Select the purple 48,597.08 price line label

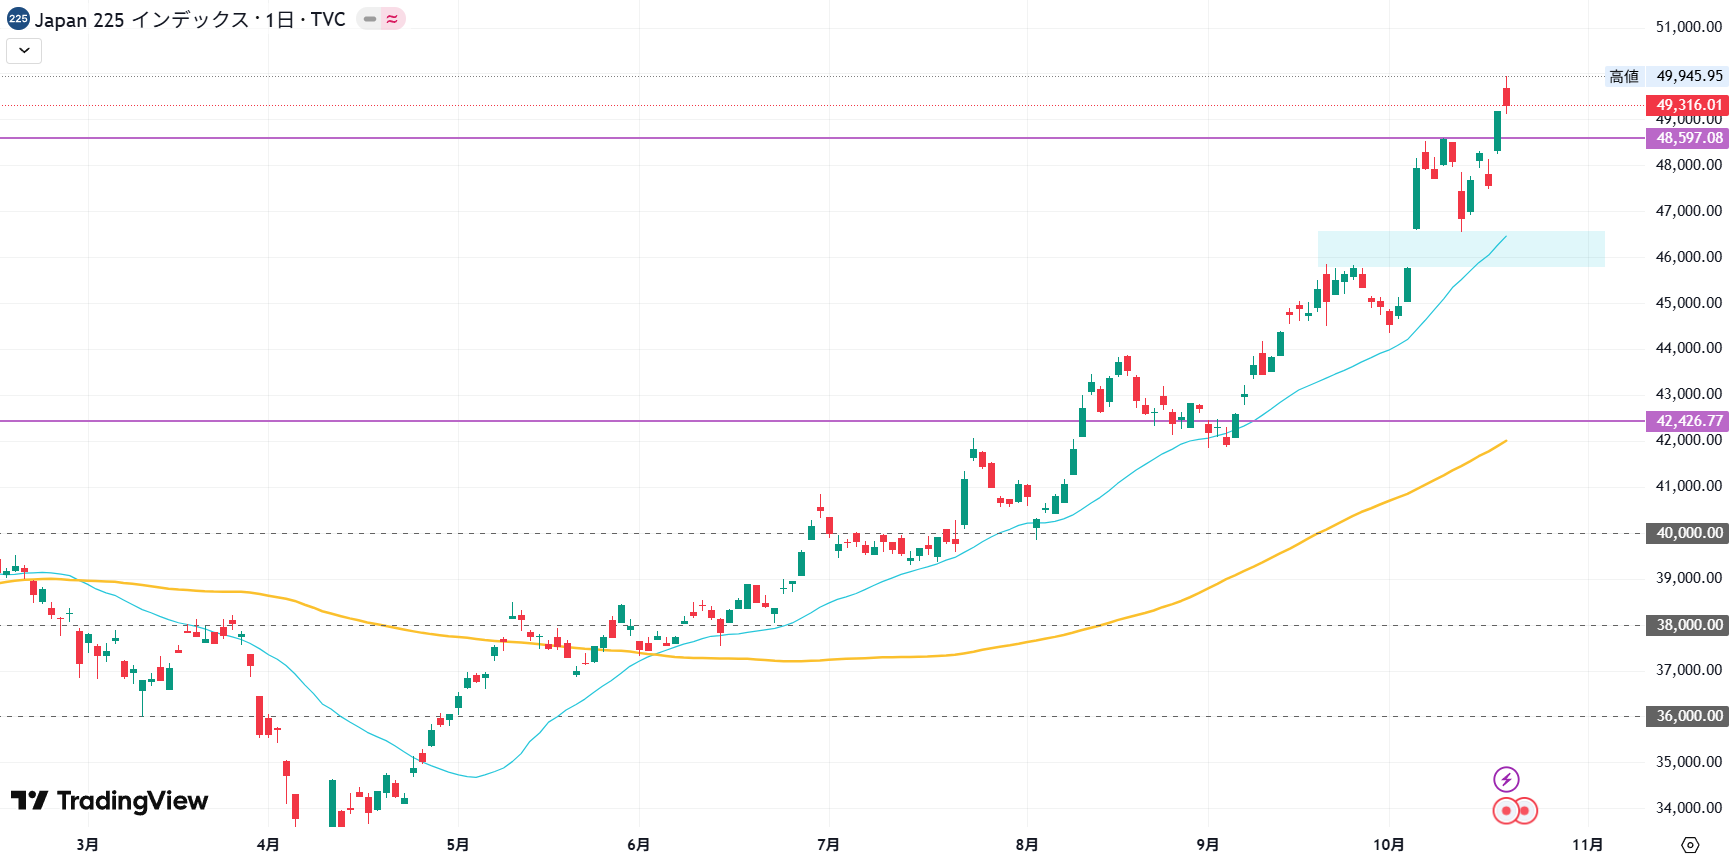(1688, 138)
